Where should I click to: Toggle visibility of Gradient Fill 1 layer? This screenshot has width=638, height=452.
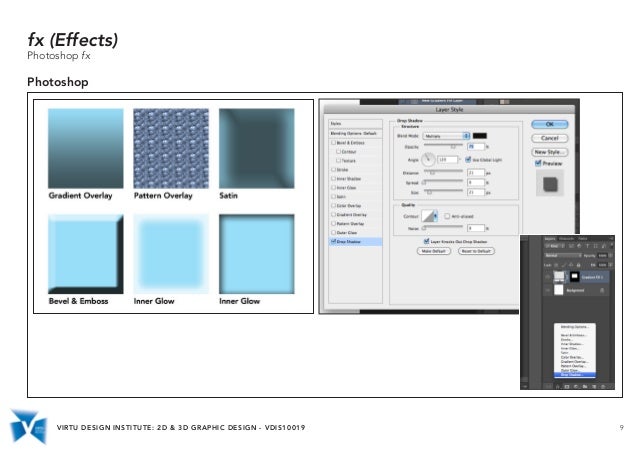548,277
